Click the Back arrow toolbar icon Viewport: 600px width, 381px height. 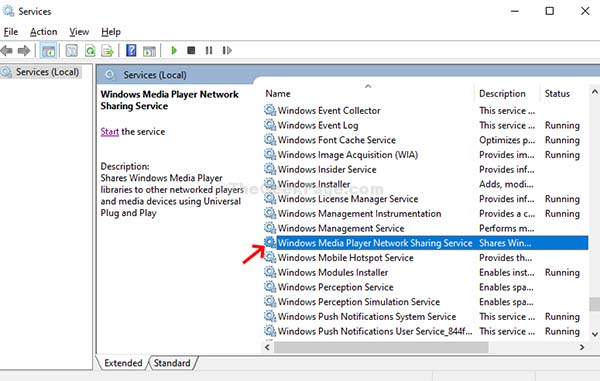click(7, 50)
